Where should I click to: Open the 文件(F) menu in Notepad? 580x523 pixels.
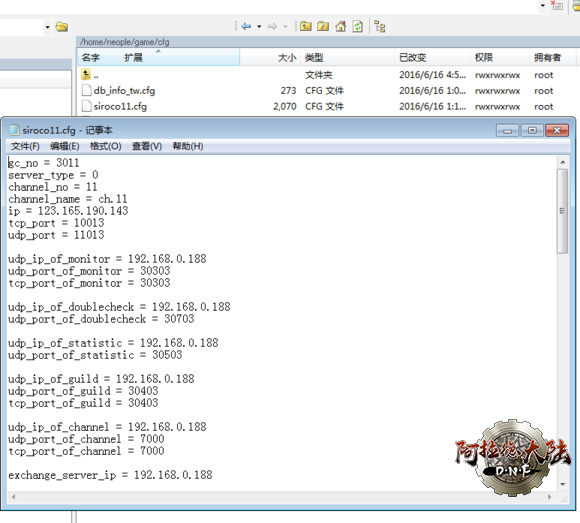click(25, 146)
